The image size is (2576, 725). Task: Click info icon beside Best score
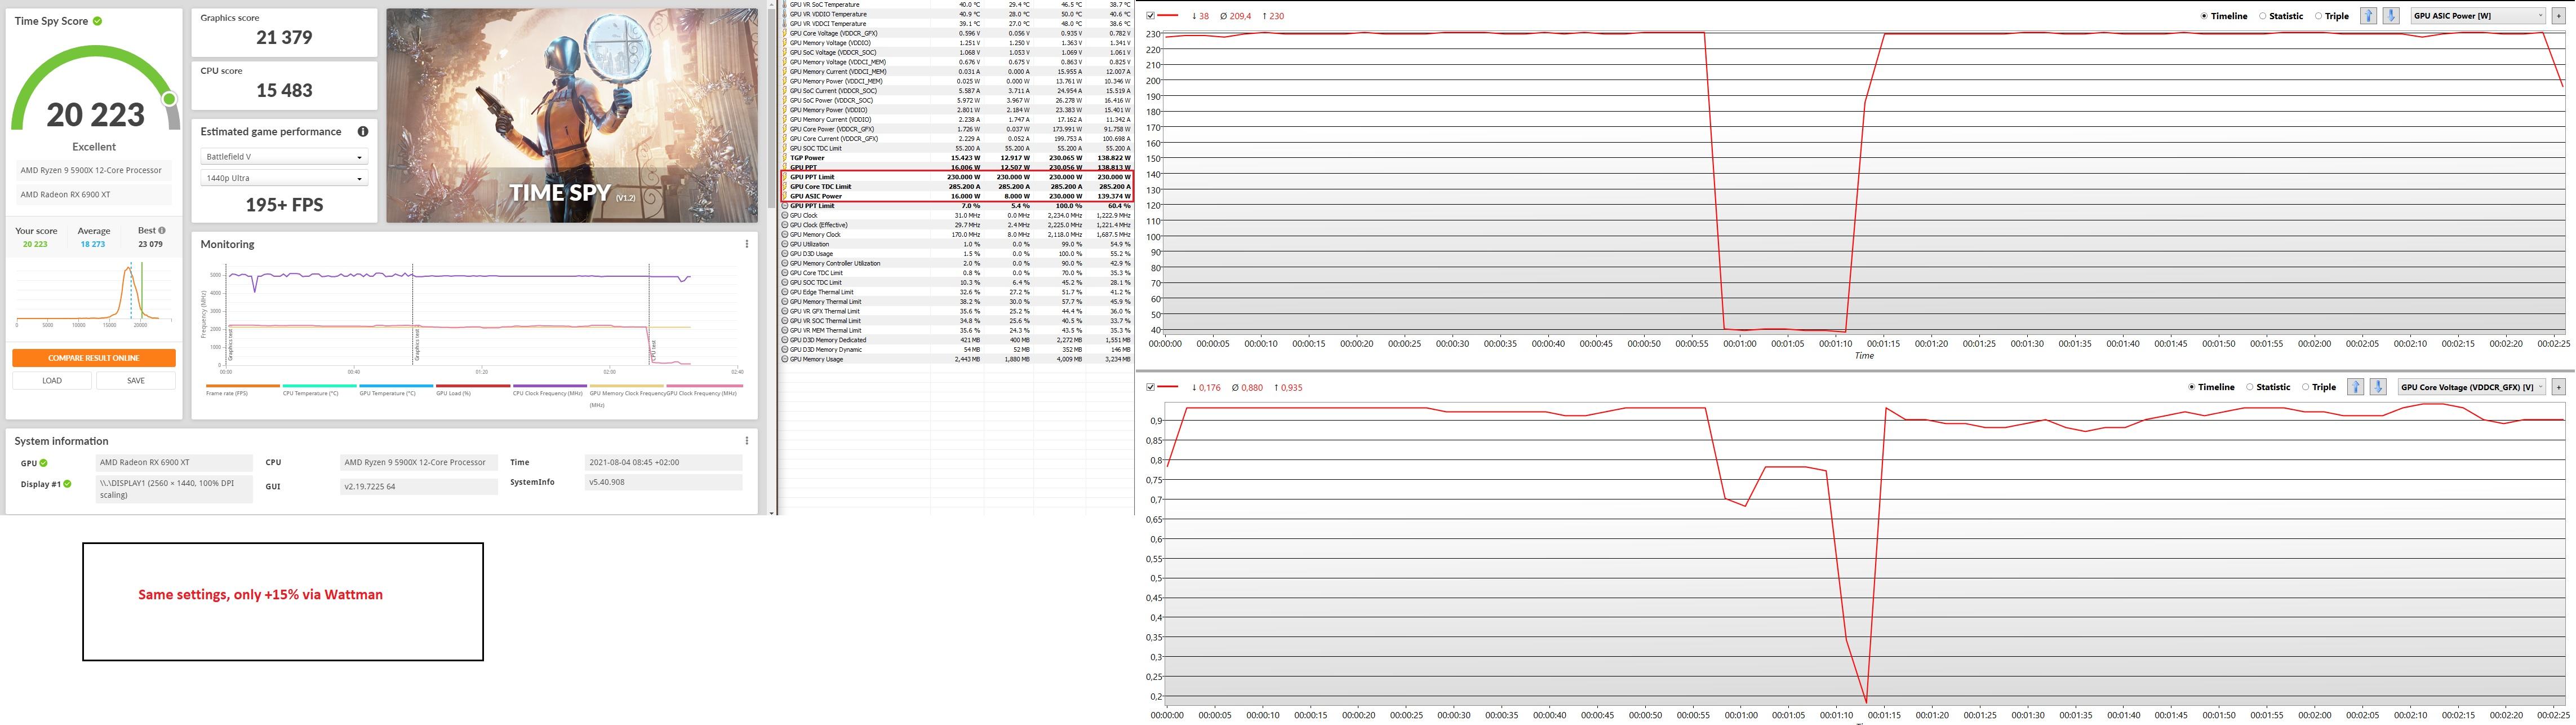[x=162, y=231]
